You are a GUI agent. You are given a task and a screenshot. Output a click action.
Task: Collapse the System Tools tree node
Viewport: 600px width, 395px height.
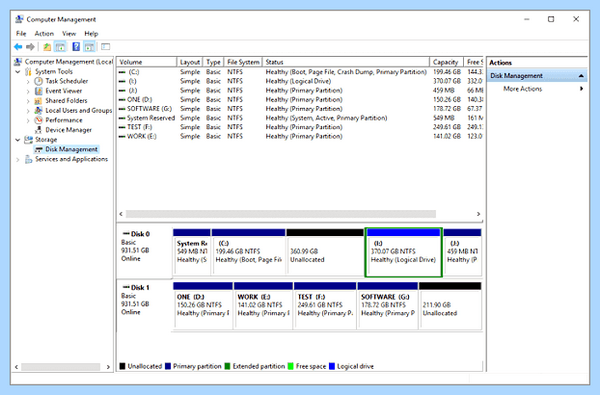[x=18, y=72]
